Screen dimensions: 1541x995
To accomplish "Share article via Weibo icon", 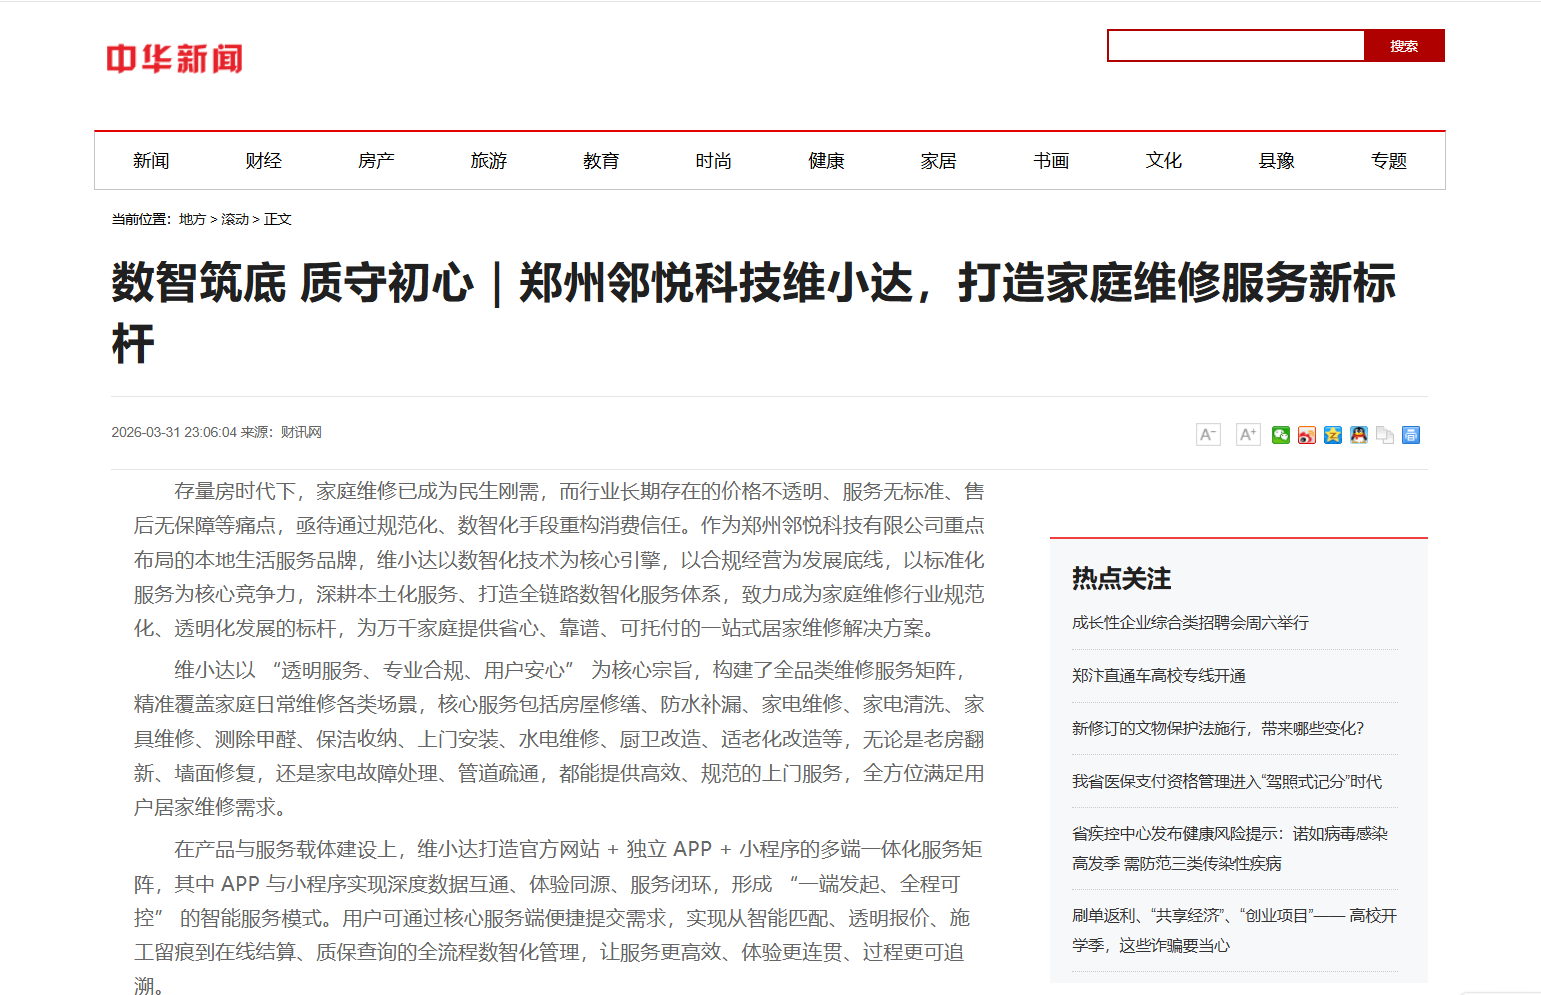I will tap(1306, 434).
